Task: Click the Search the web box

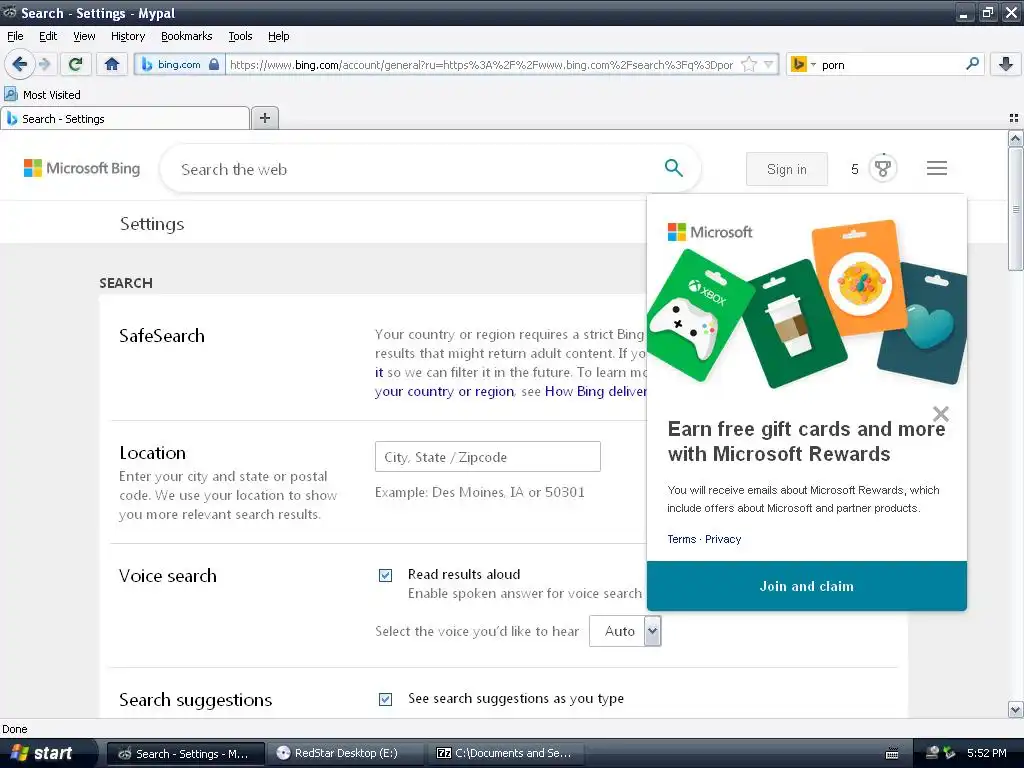Action: [x=418, y=169]
